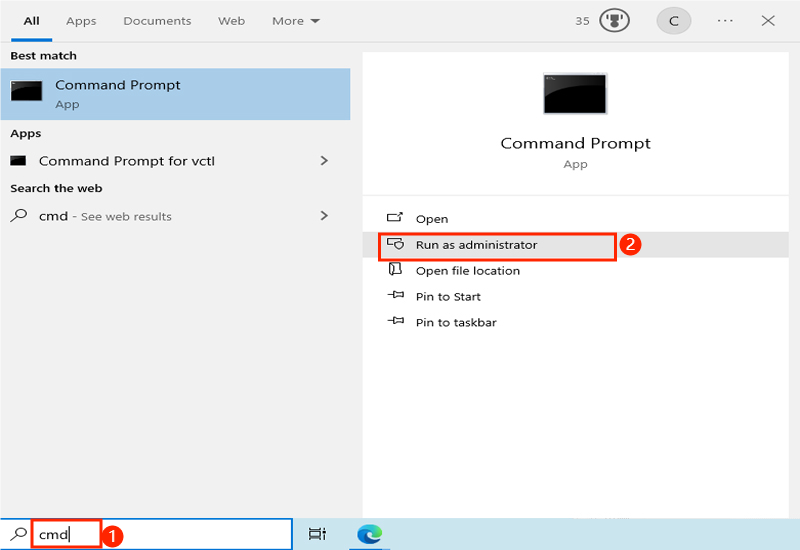Switch to the Apps search tab
800x550 pixels.
coord(81,21)
